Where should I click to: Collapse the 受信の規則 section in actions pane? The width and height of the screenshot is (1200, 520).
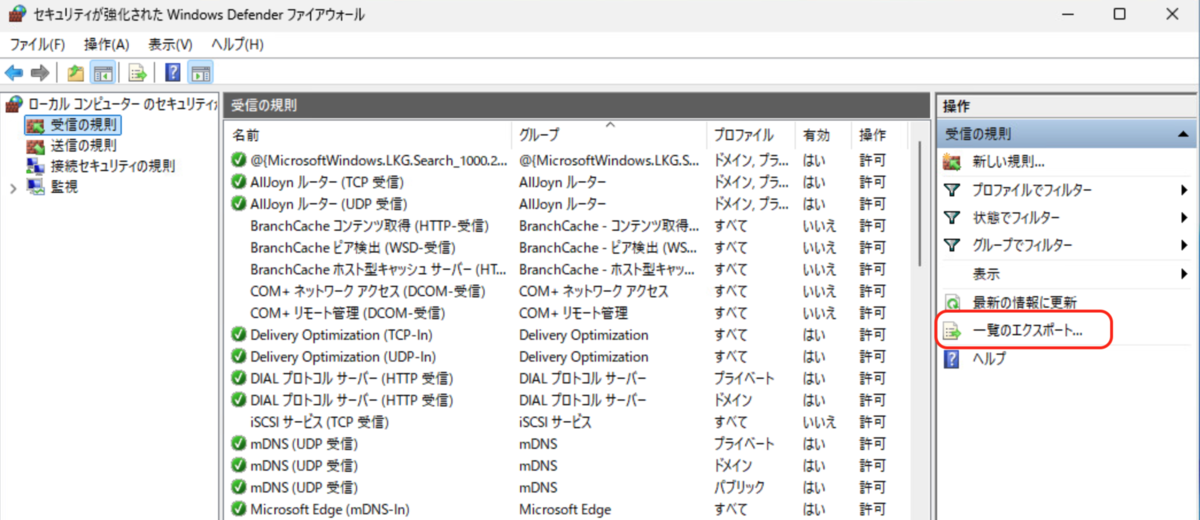[x=1183, y=134]
